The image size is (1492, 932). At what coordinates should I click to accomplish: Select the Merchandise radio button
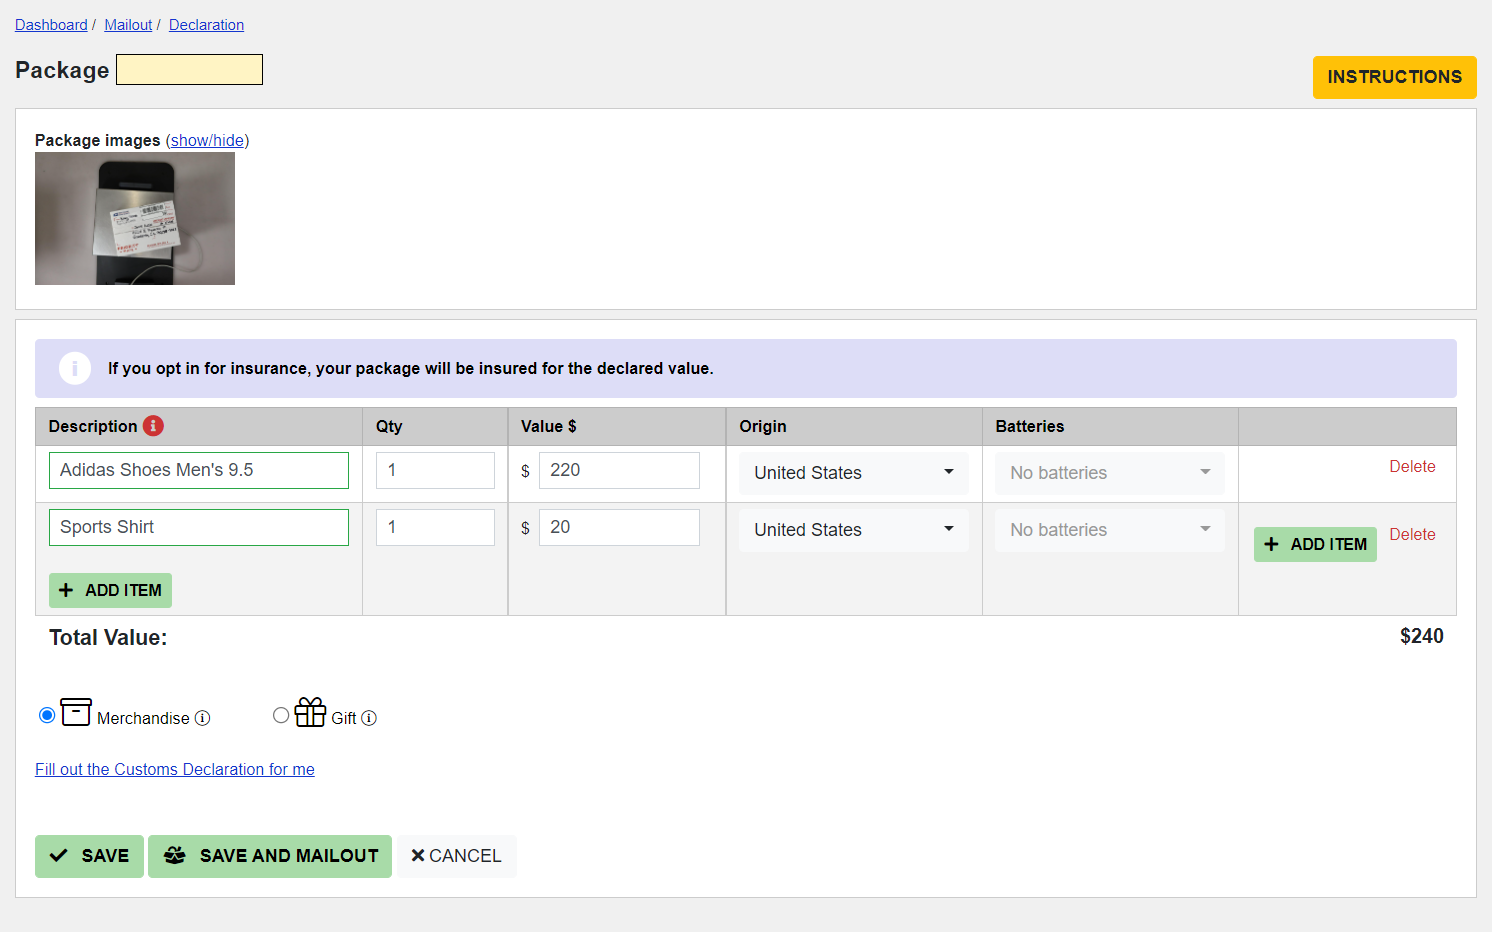(46, 715)
